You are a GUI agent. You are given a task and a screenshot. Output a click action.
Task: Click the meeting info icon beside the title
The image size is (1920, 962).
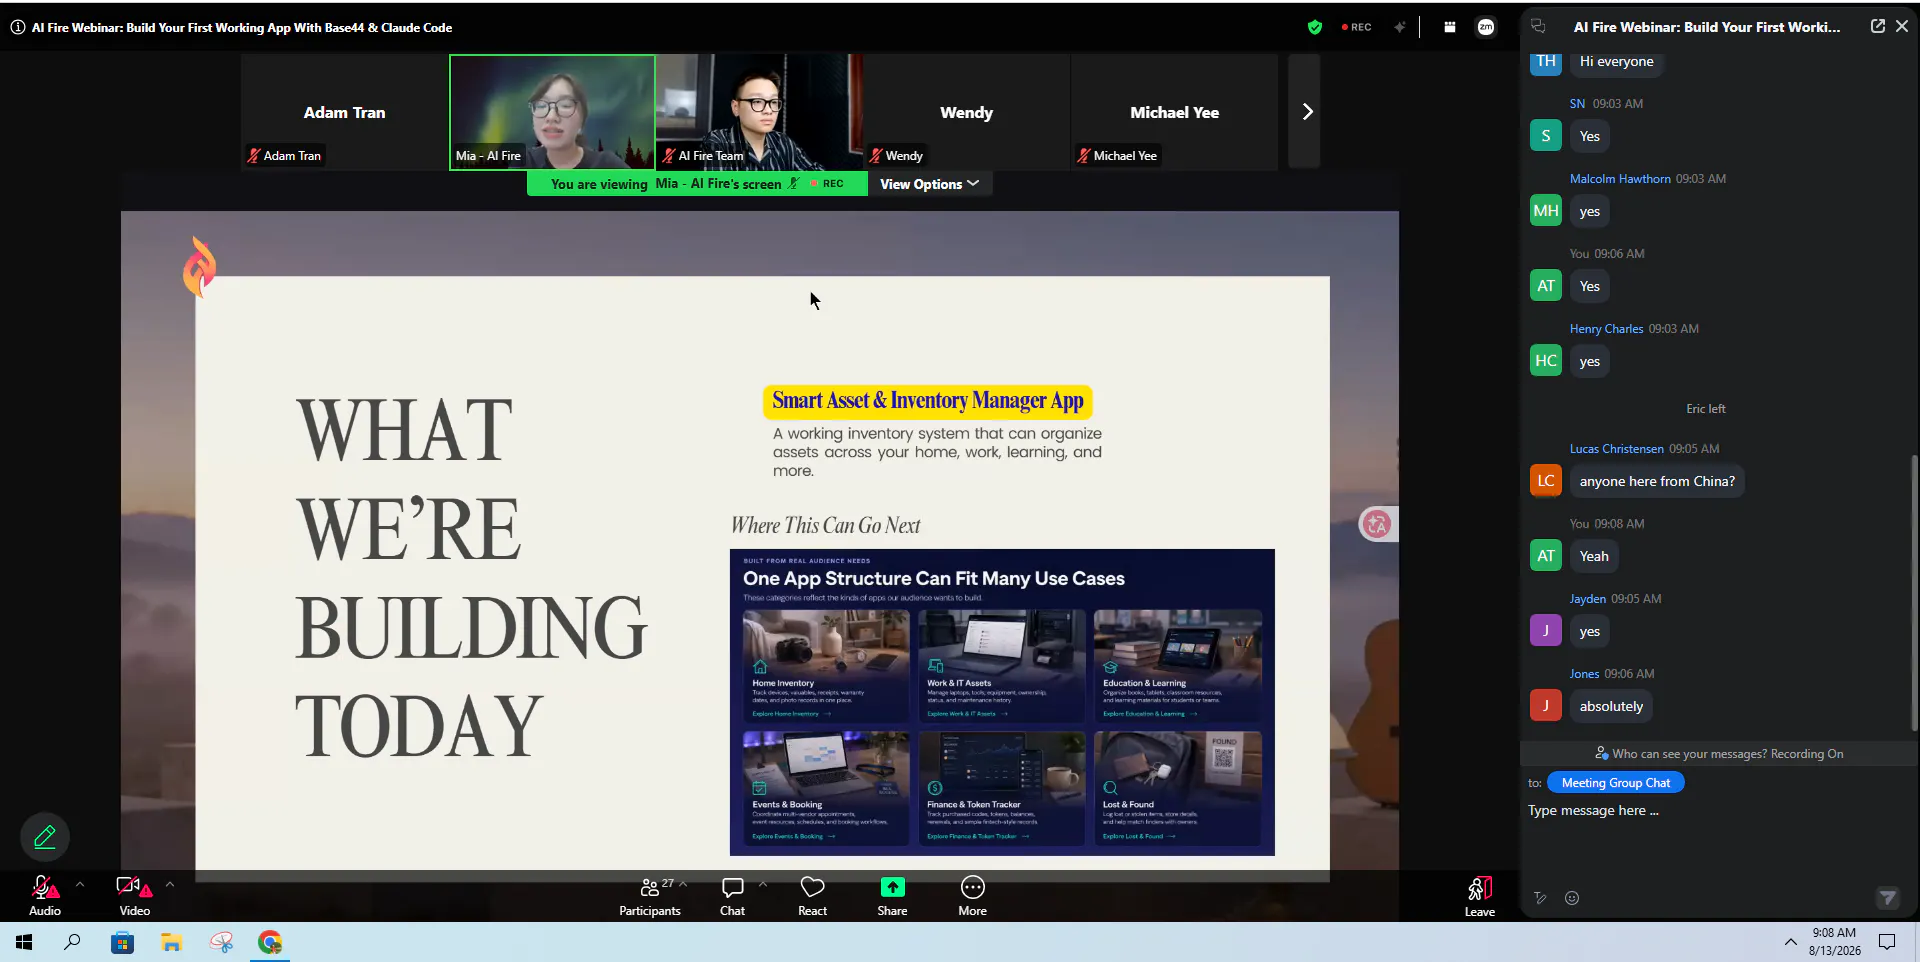click(x=18, y=28)
